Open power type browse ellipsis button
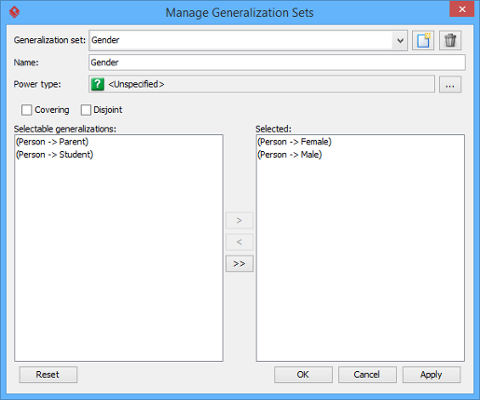Screen dimensions: 480x400 (x=450, y=84)
